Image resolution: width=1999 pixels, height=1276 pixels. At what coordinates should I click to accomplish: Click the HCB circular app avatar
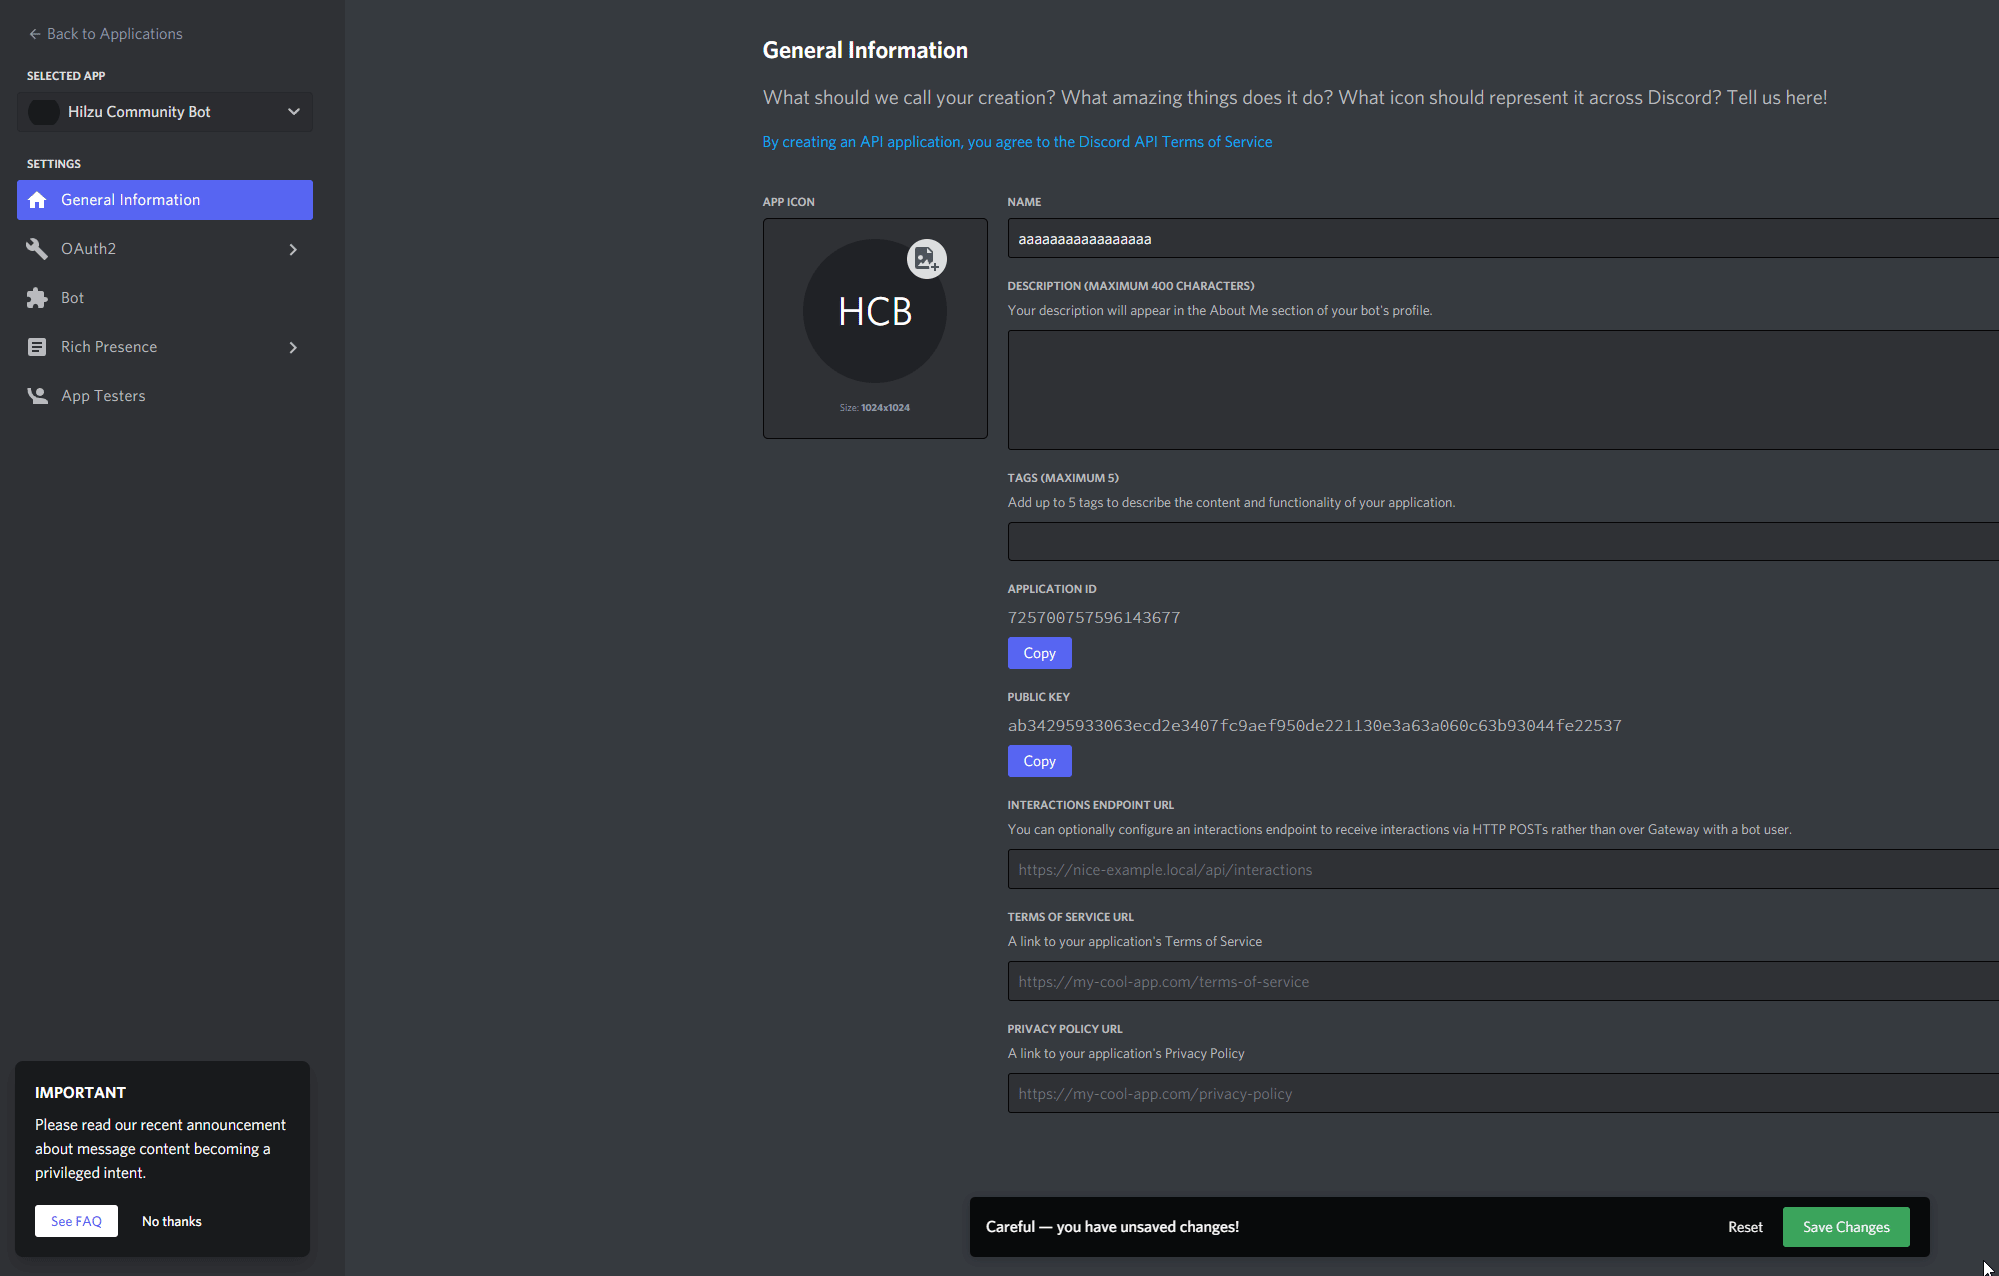click(874, 310)
